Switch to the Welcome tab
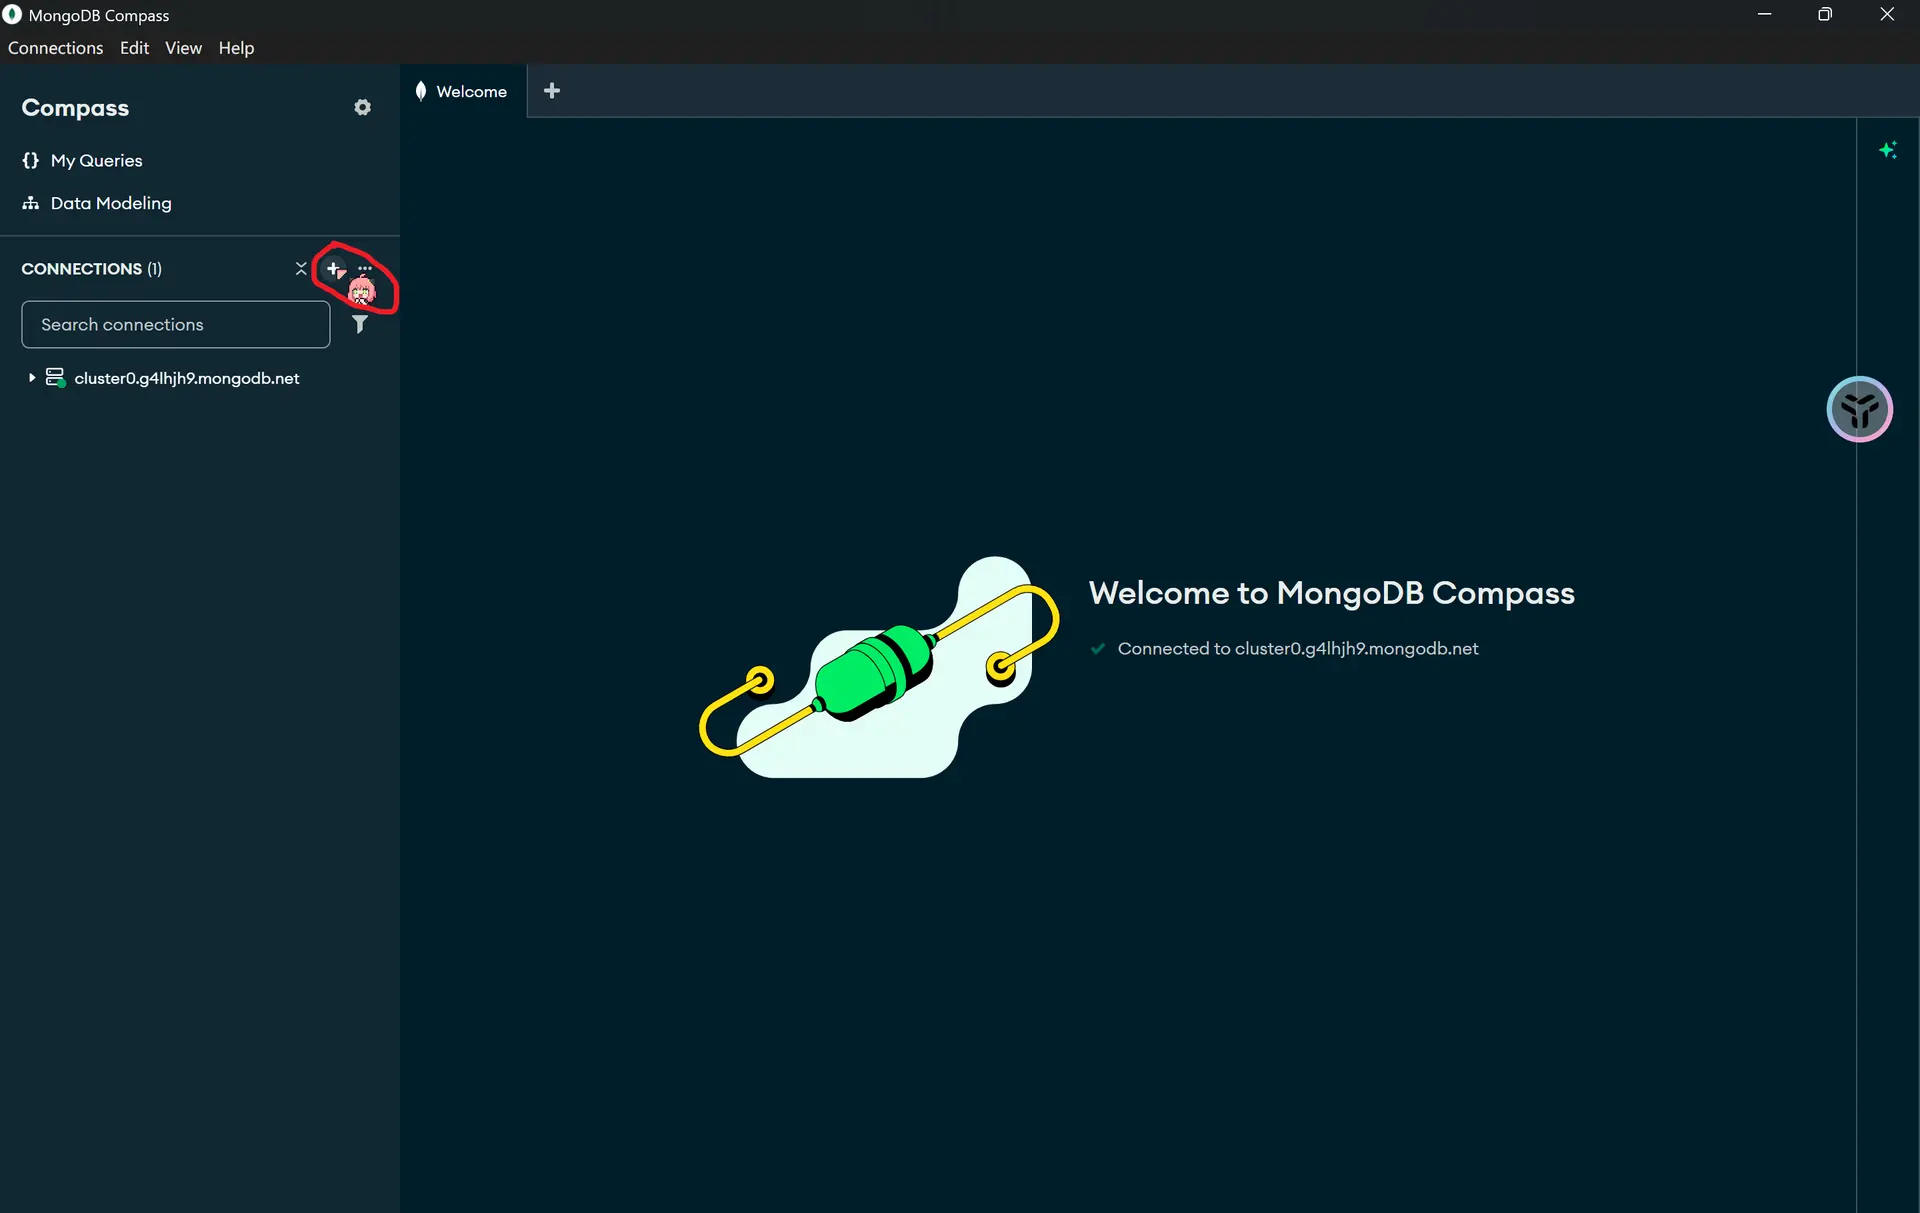This screenshot has height=1213, width=1920. pos(463,91)
